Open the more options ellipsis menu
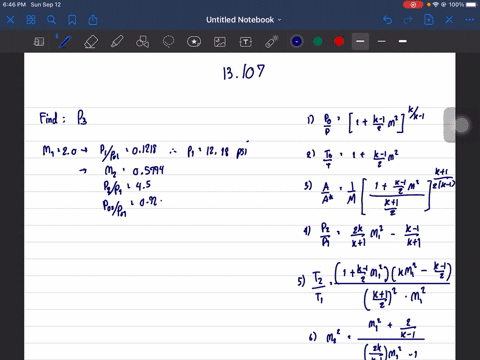Image resolution: width=480 pixels, height=360 pixels. [x=470, y=20]
